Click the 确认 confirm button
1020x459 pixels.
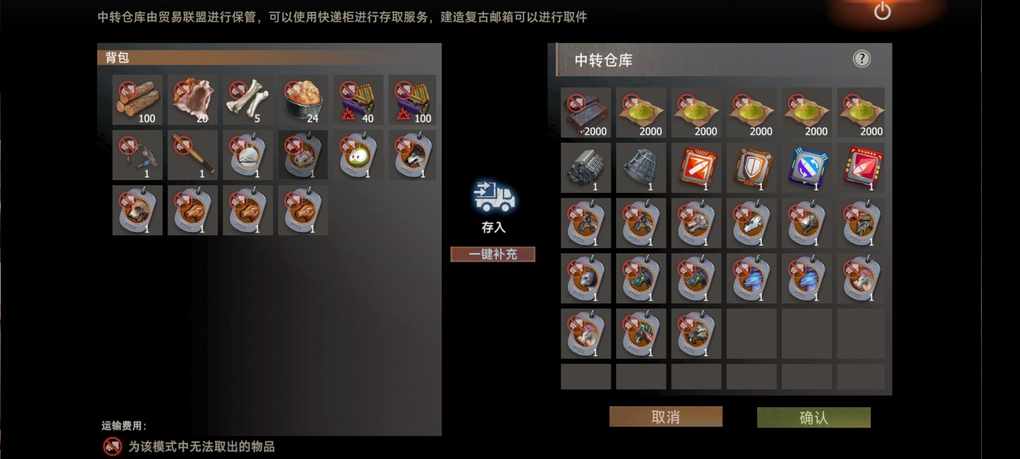(814, 417)
